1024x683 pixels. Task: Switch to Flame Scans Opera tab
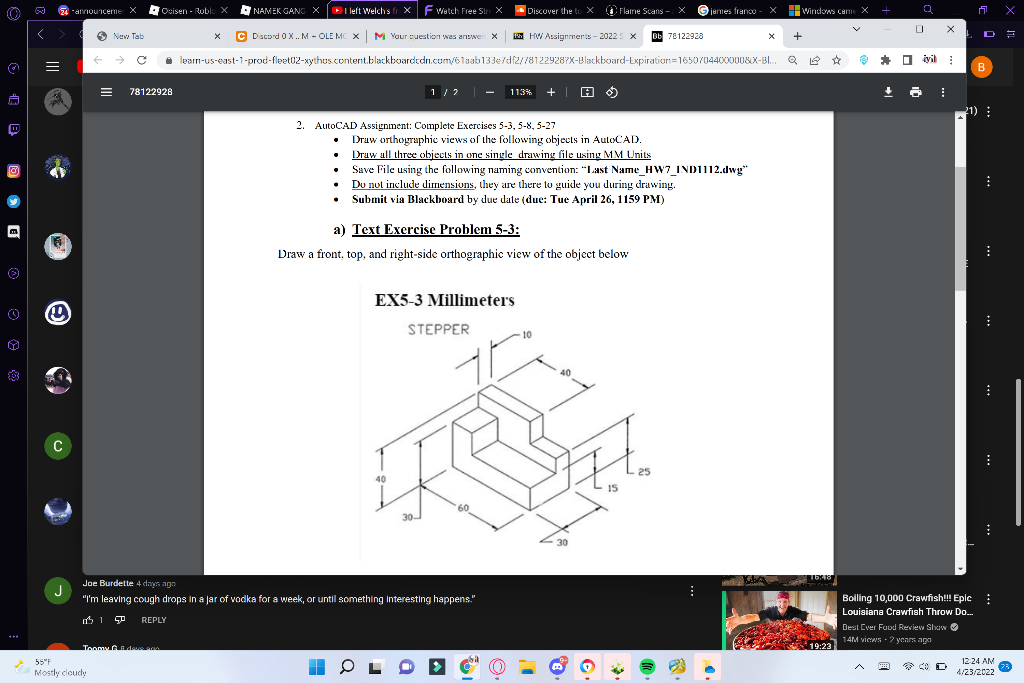click(x=645, y=10)
